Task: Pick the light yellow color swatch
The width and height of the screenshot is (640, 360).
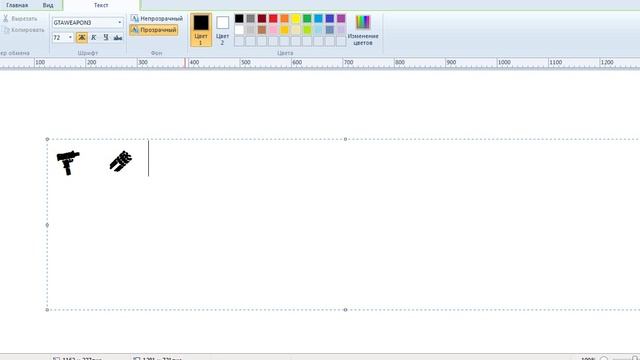Action: pos(296,30)
